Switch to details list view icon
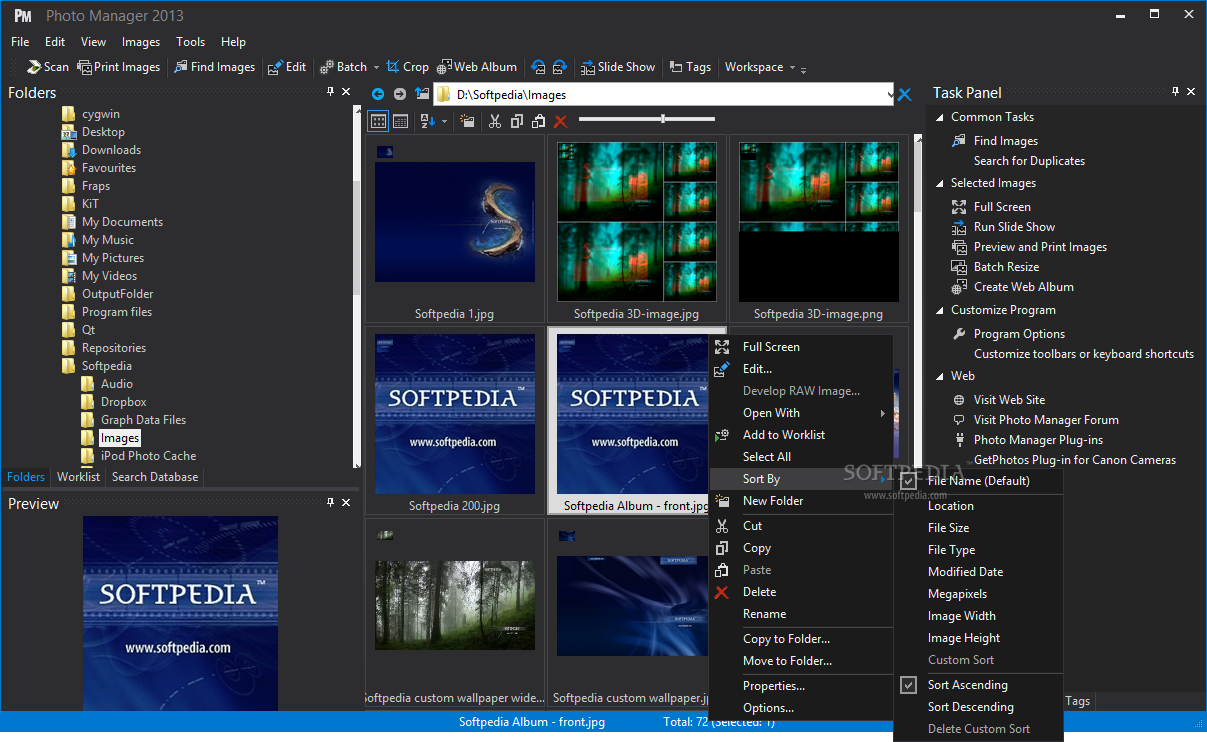The width and height of the screenshot is (1207, 742). 401,121
